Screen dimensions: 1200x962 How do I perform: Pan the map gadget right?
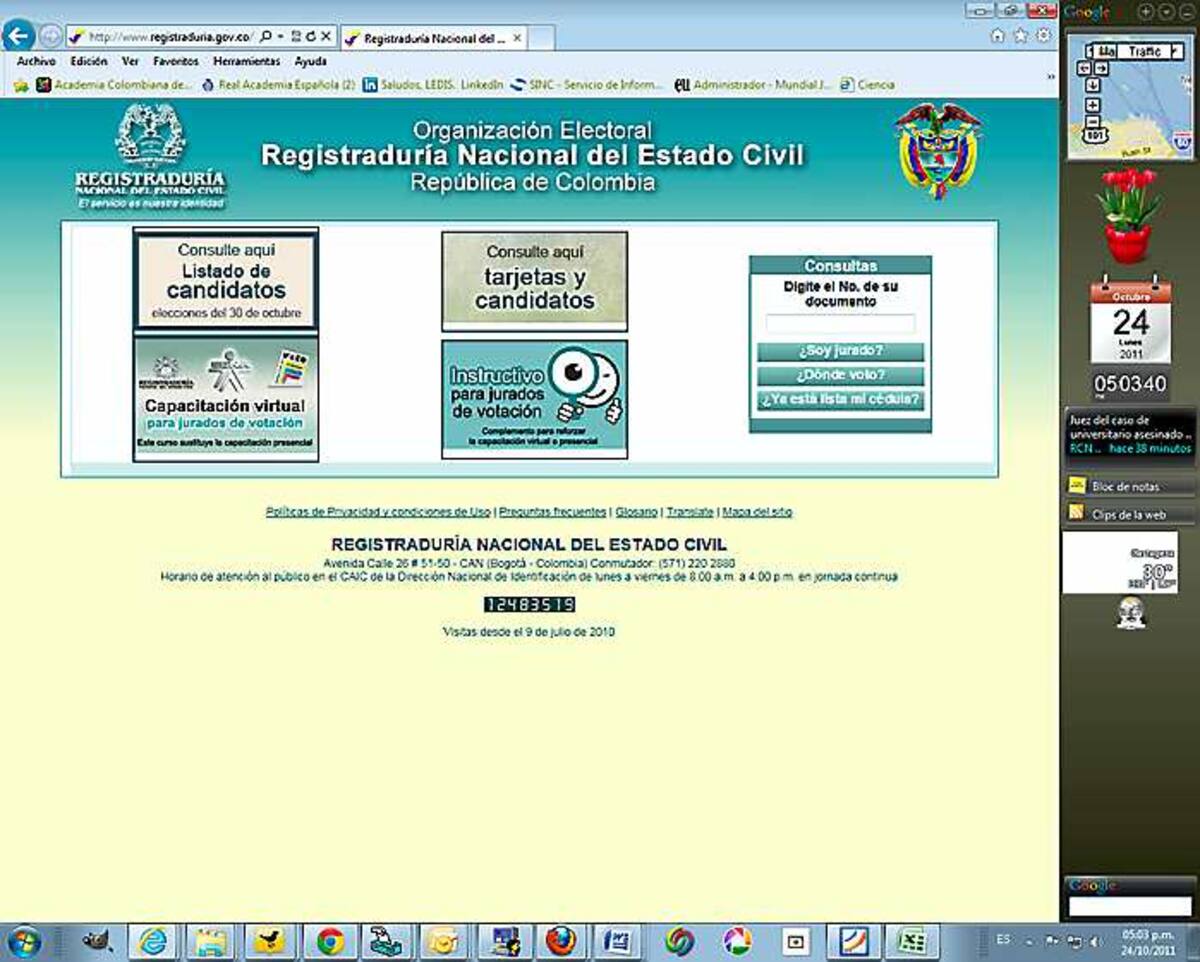point(1101,68)
